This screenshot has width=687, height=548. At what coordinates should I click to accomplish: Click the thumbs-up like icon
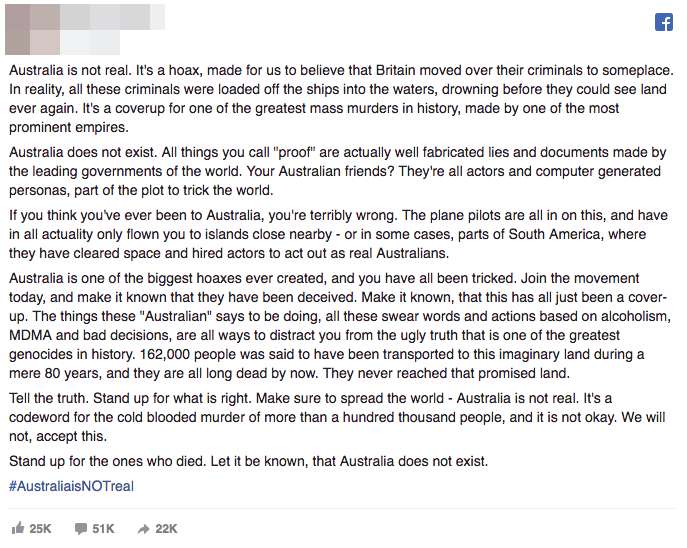coord(18,528)
